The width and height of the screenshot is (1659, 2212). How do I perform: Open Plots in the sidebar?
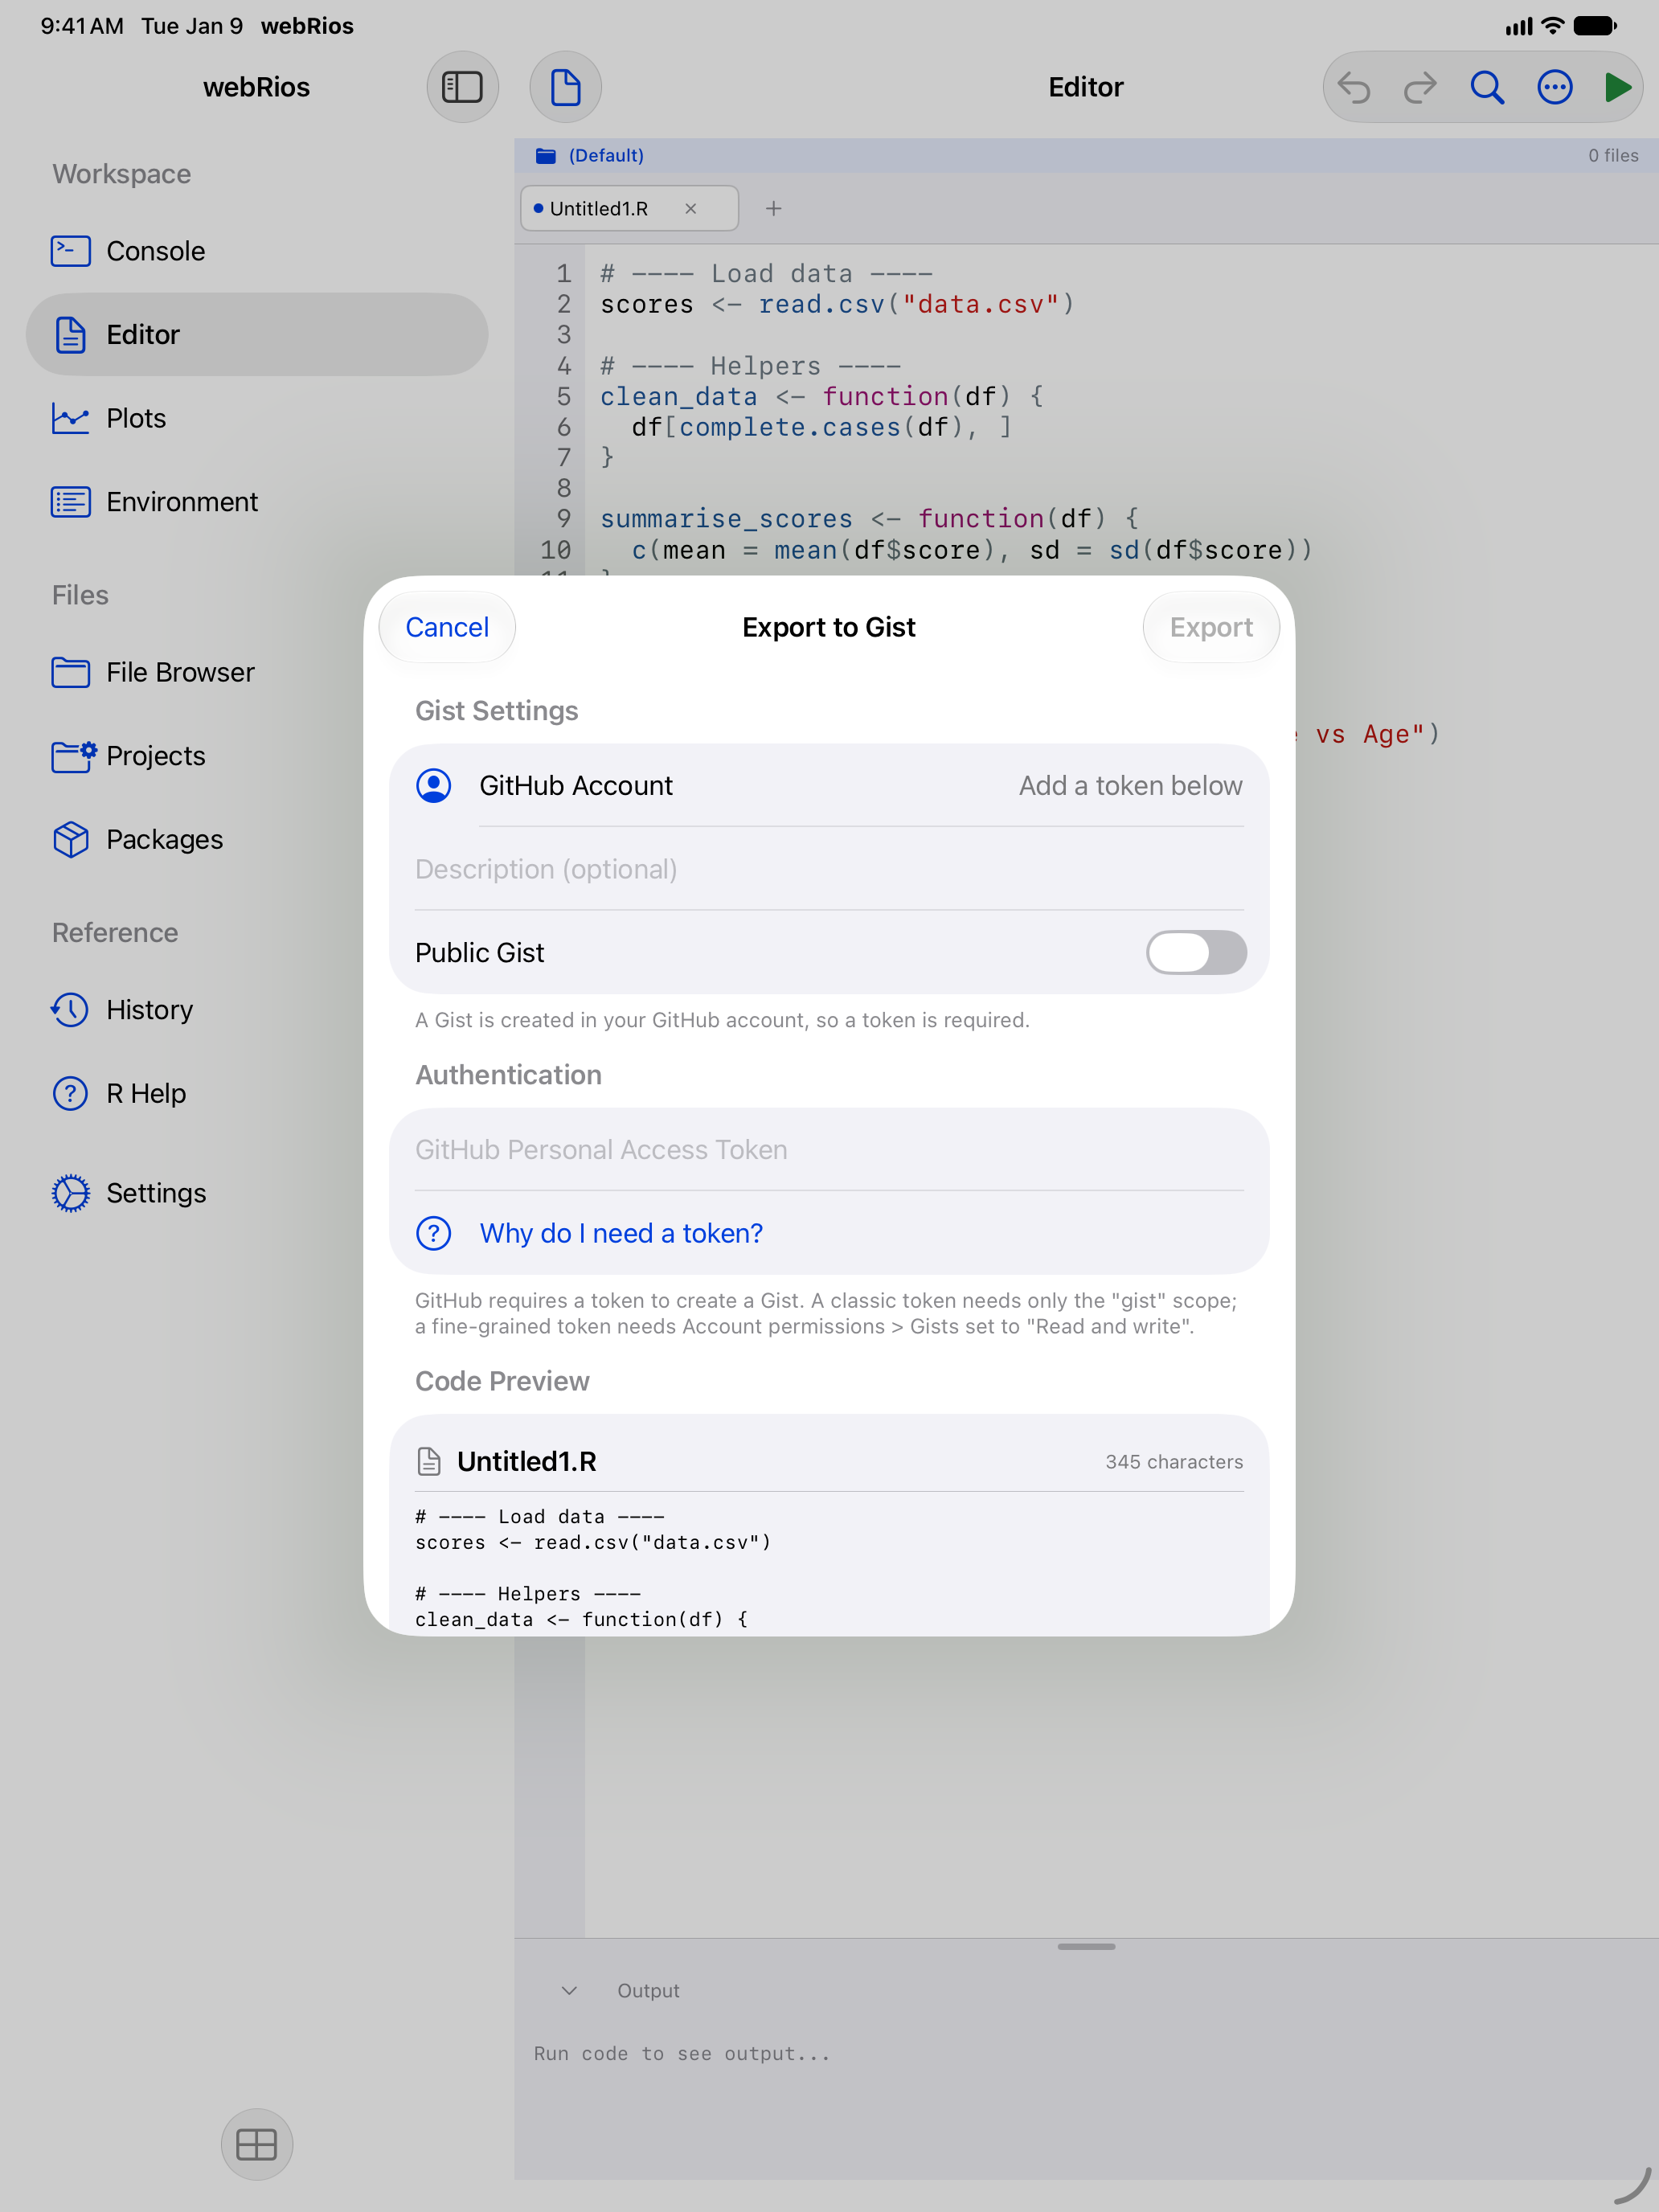coord(257,418)
